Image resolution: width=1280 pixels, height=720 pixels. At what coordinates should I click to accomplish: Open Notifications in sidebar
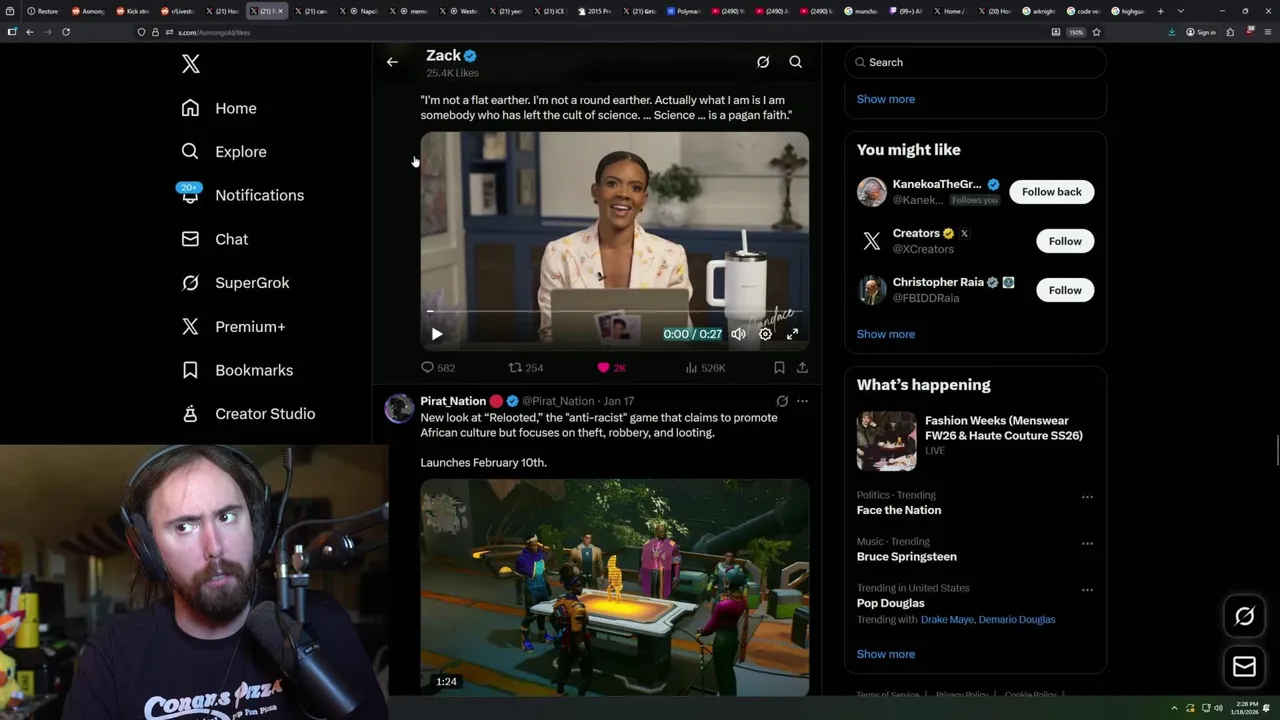pos(242,195)
